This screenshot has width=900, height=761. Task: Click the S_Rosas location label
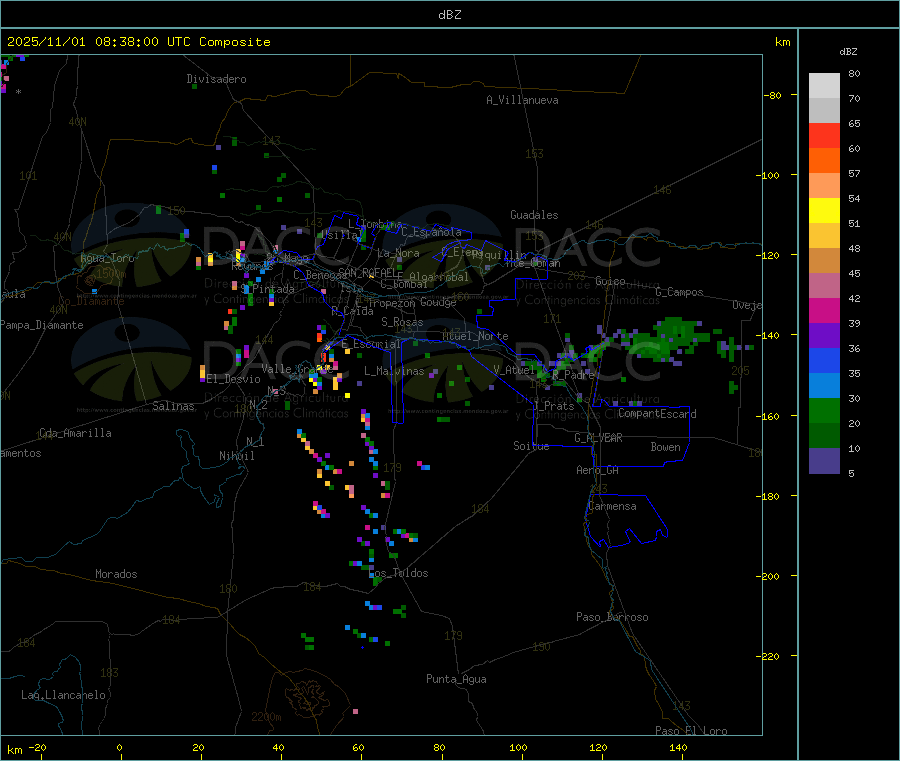click(x=402, y=322)
